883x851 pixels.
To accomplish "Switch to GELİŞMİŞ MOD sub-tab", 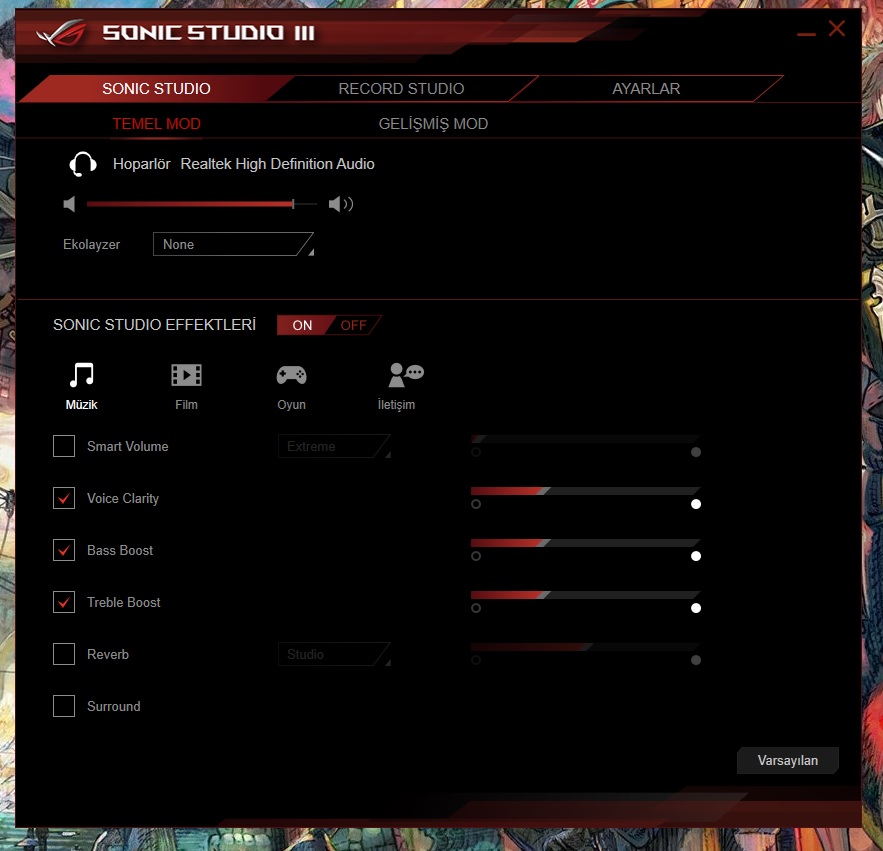I will [433, 124].
